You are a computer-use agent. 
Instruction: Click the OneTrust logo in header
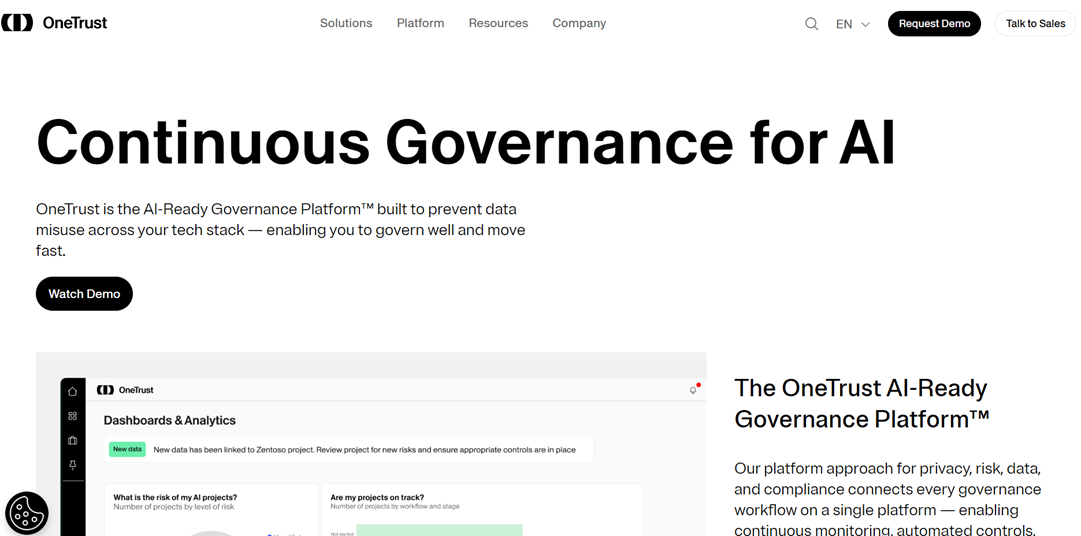pos(54,23)
